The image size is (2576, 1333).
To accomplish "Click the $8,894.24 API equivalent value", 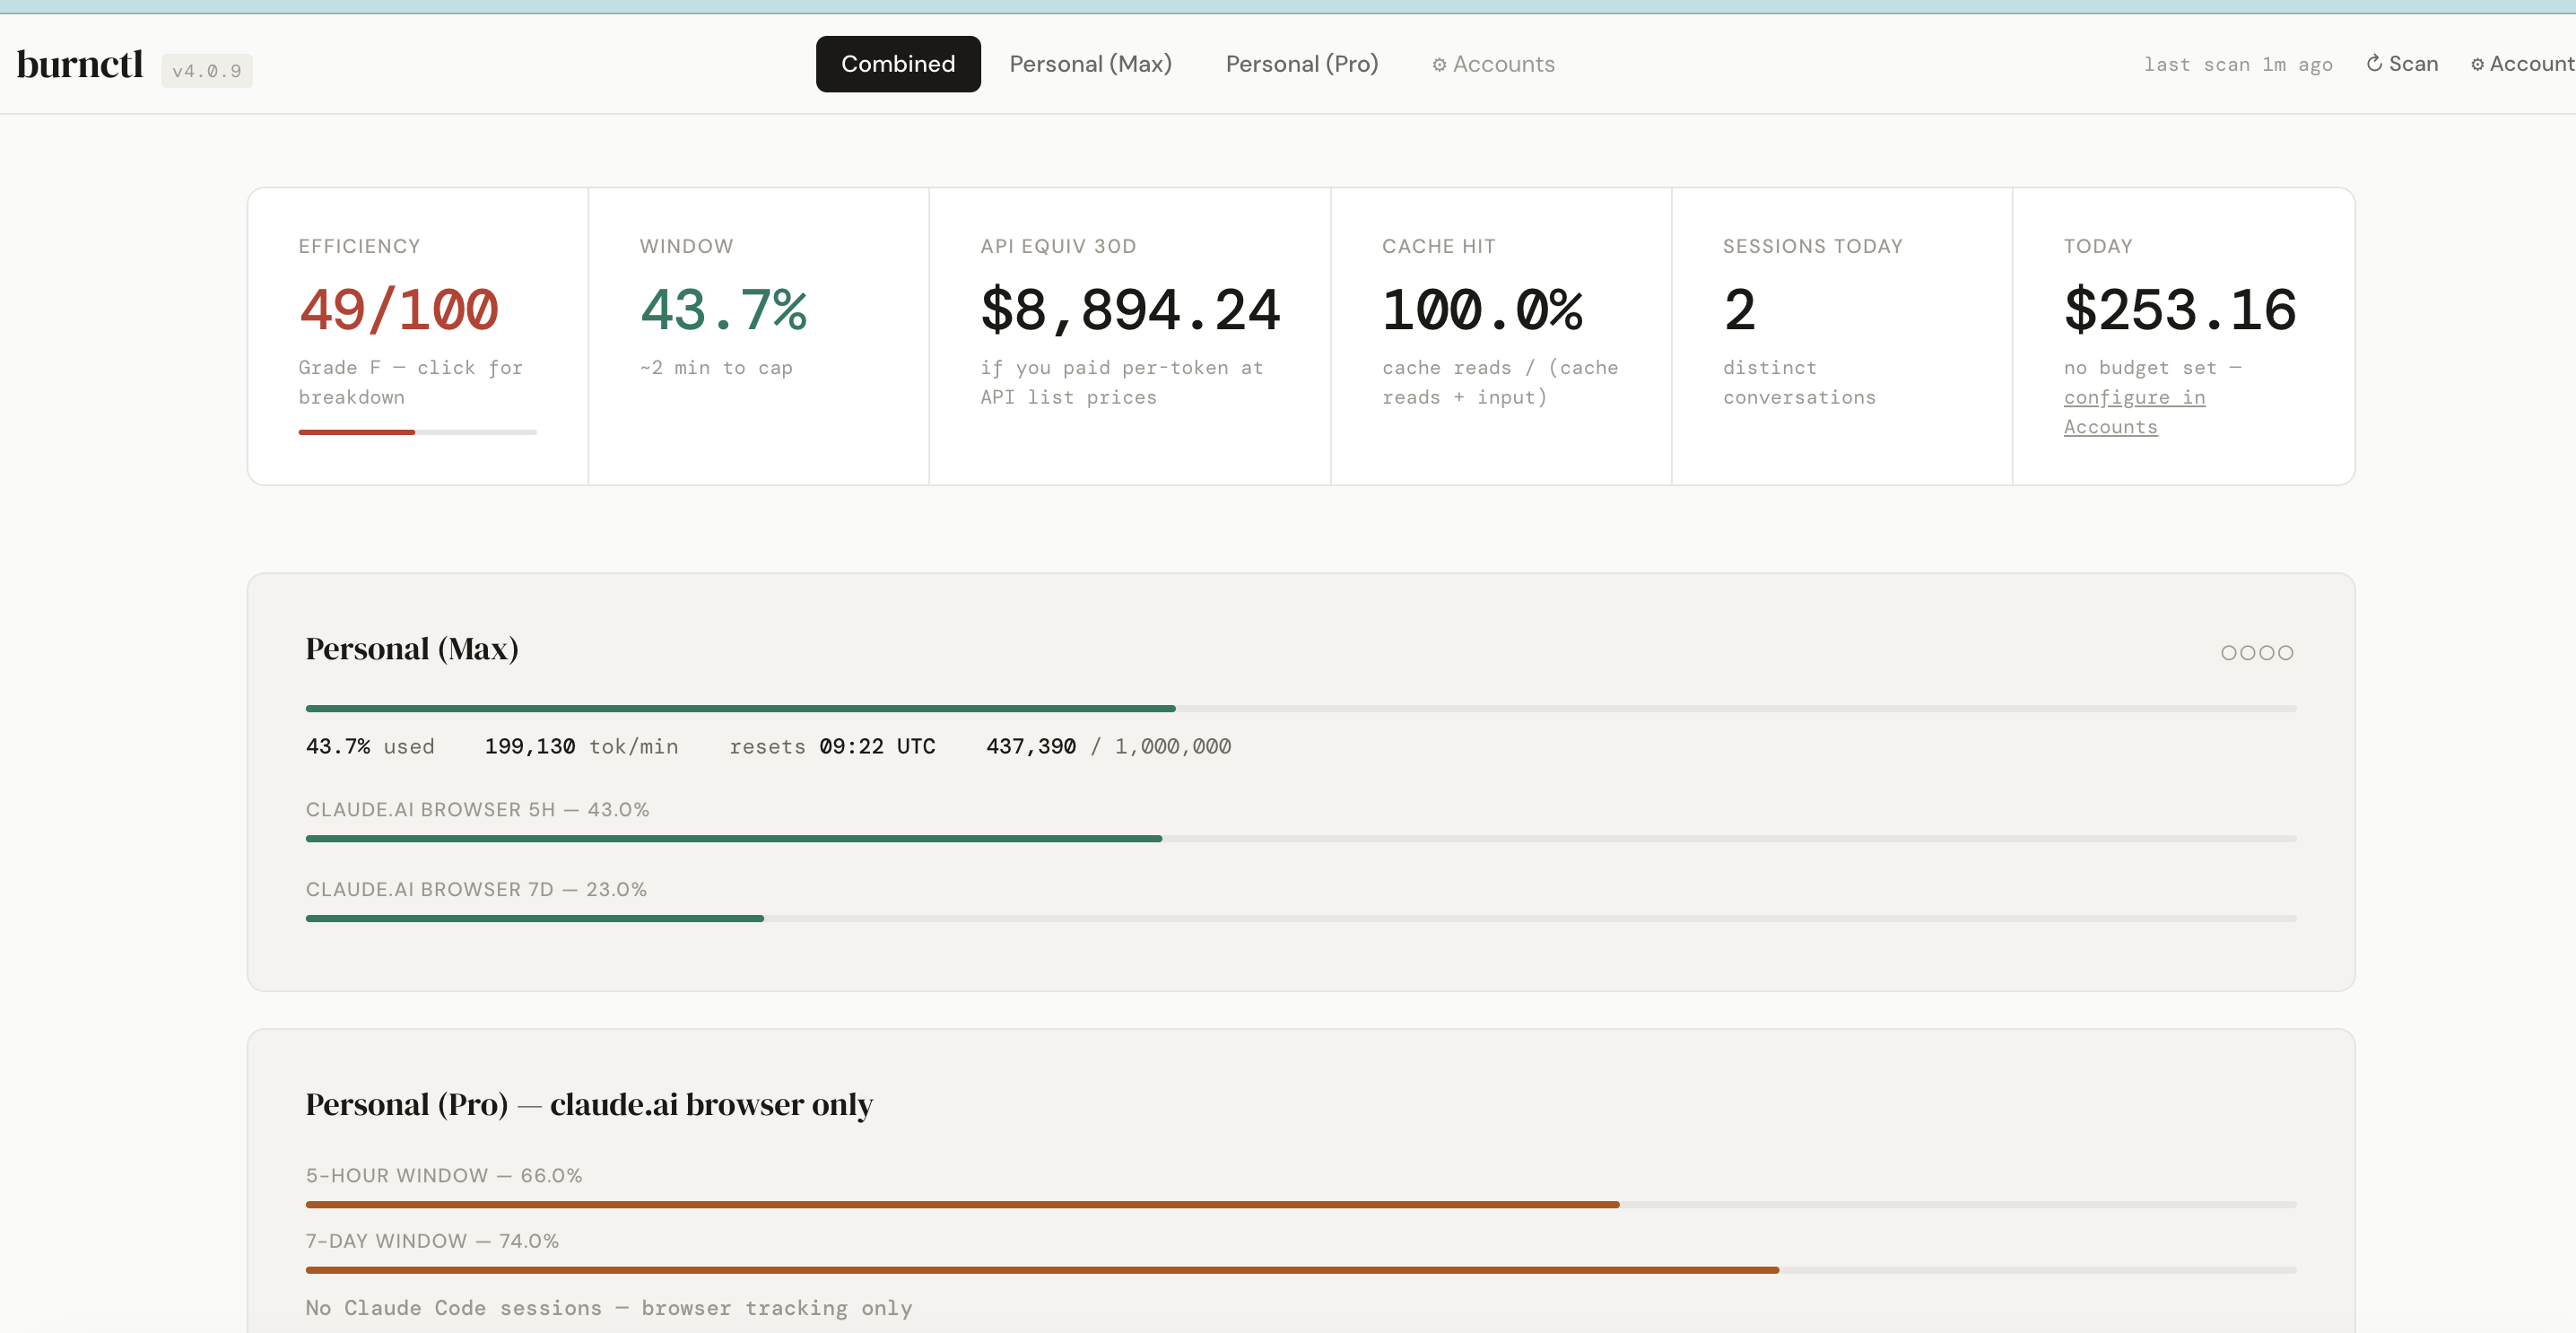I will pyautogui.click(x=1130, y=310).
